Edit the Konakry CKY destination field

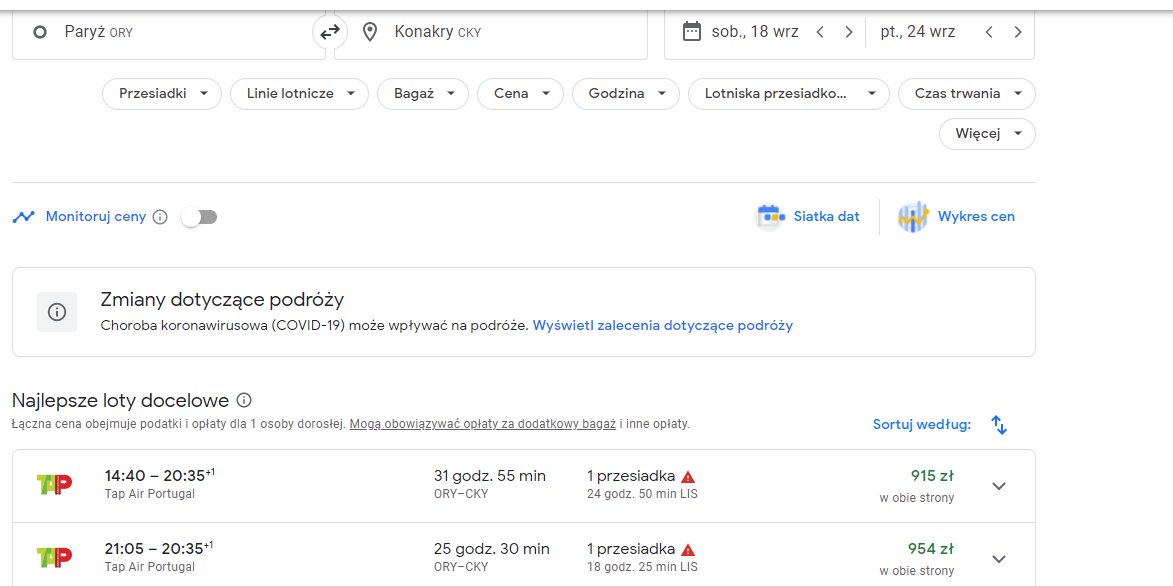tap(491, 32)
